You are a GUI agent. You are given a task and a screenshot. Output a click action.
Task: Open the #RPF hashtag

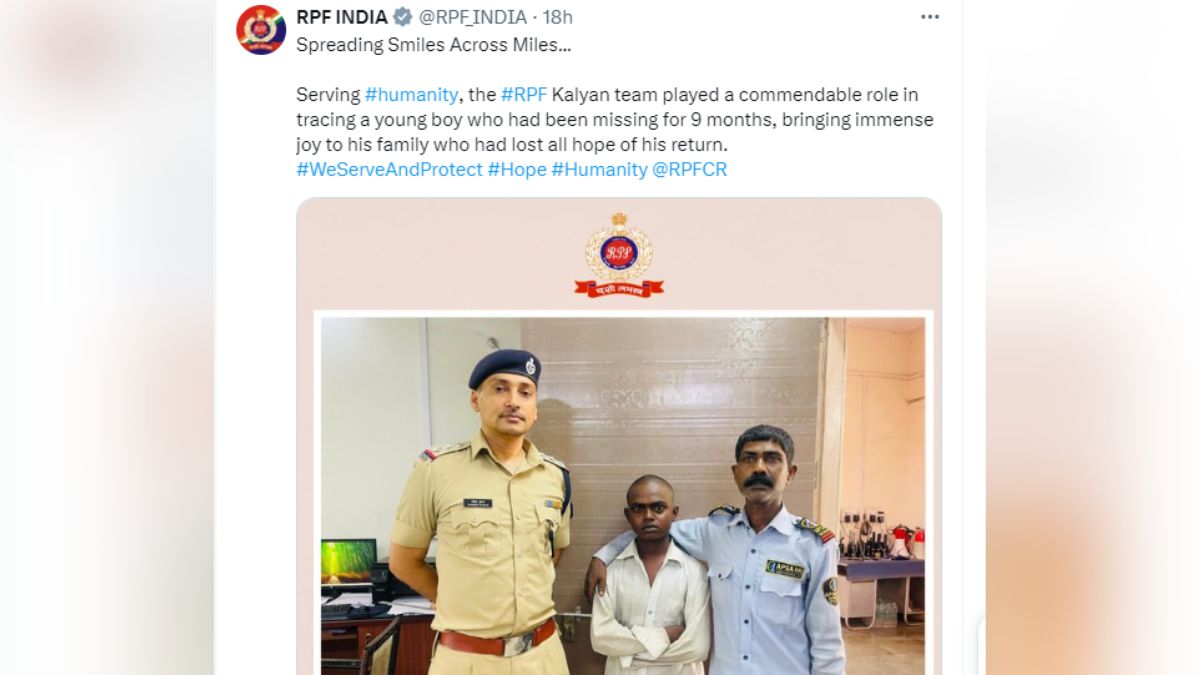pos(523,95)
